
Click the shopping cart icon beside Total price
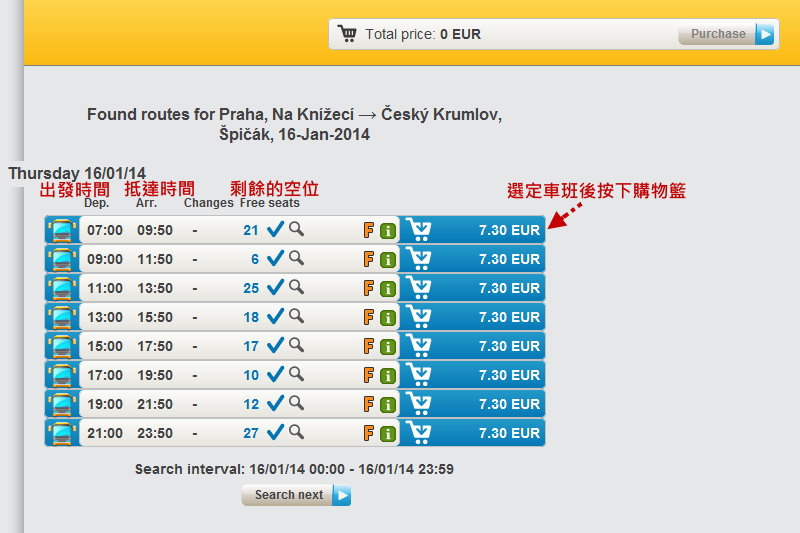347,34
